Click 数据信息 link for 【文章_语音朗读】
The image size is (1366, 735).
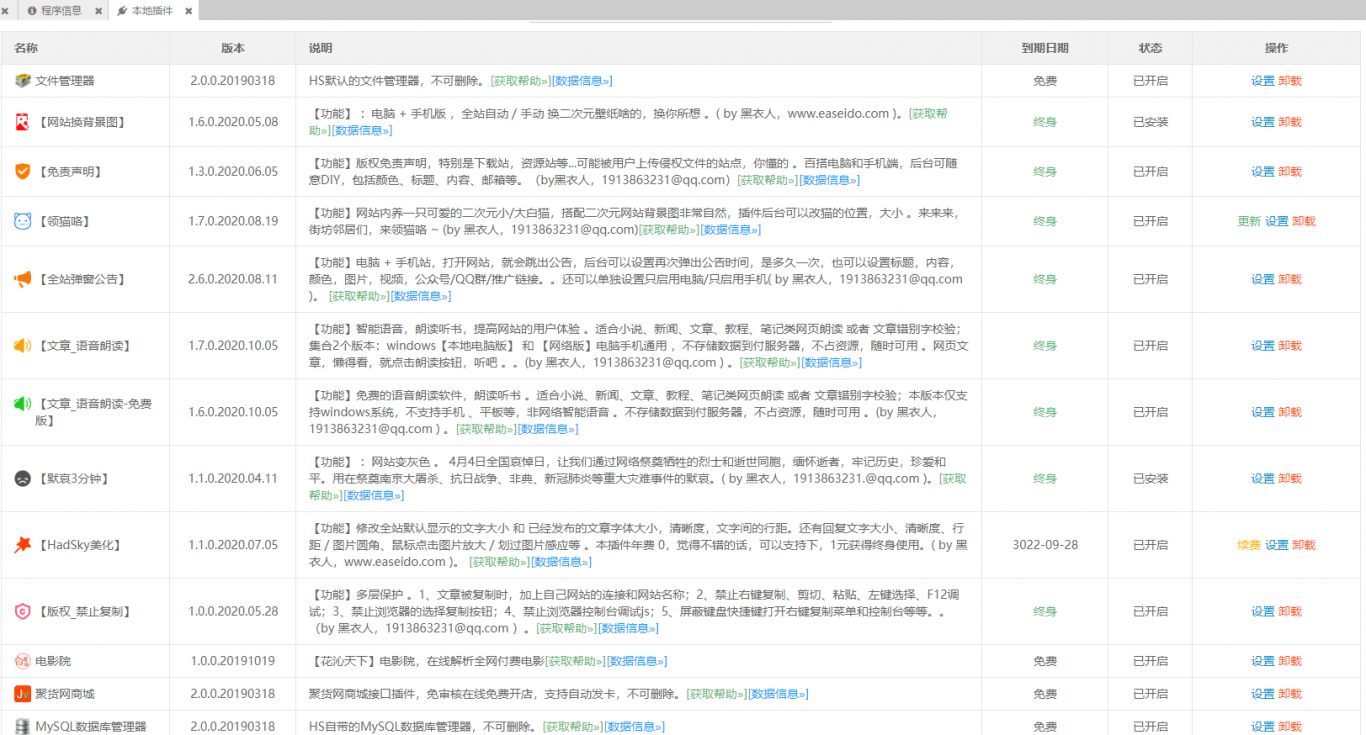click(831, 362)
